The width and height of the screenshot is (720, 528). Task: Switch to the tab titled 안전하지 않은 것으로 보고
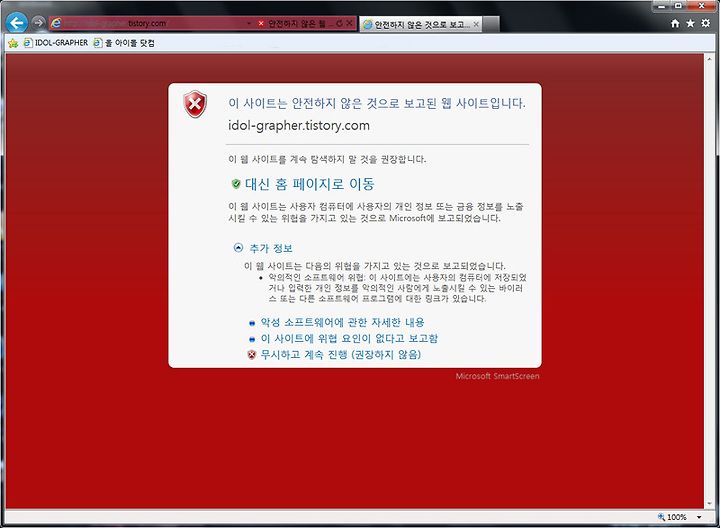(x=420, y=24)
